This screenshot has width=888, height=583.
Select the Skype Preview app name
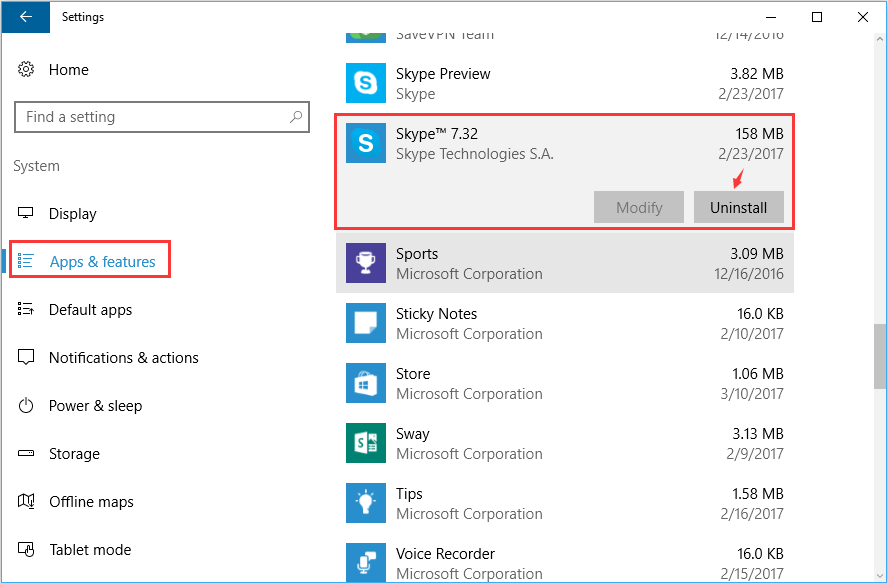point(443,74)
